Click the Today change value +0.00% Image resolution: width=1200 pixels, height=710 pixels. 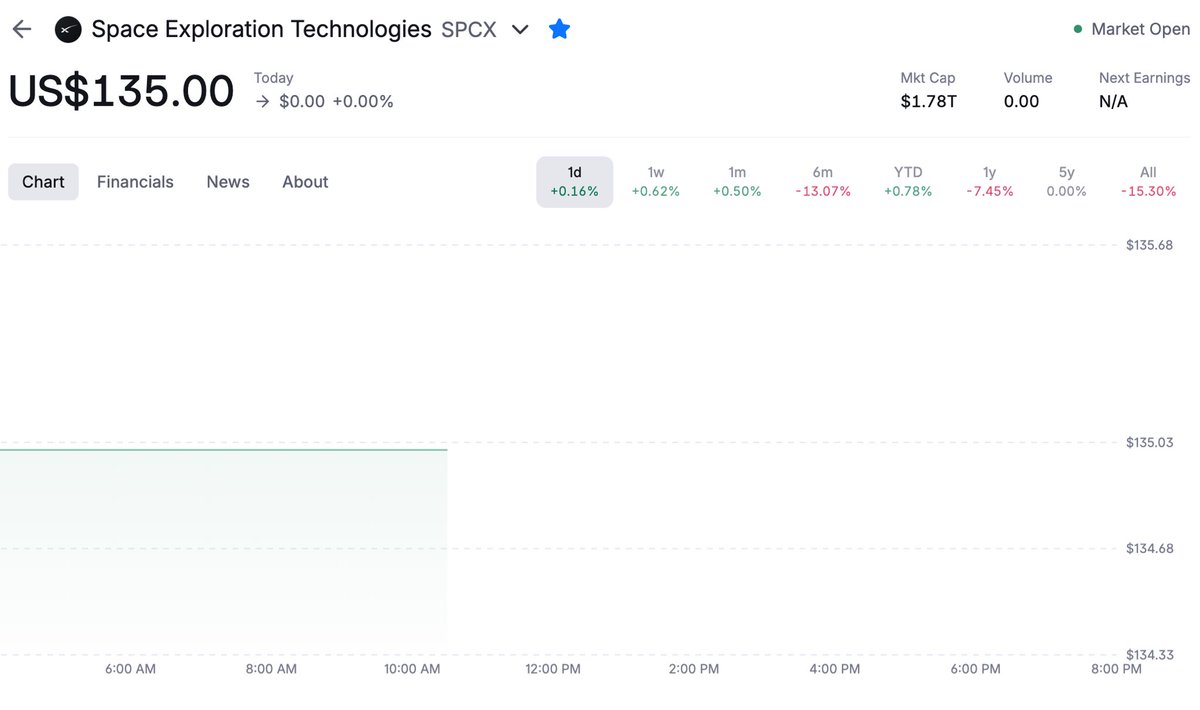363,101
